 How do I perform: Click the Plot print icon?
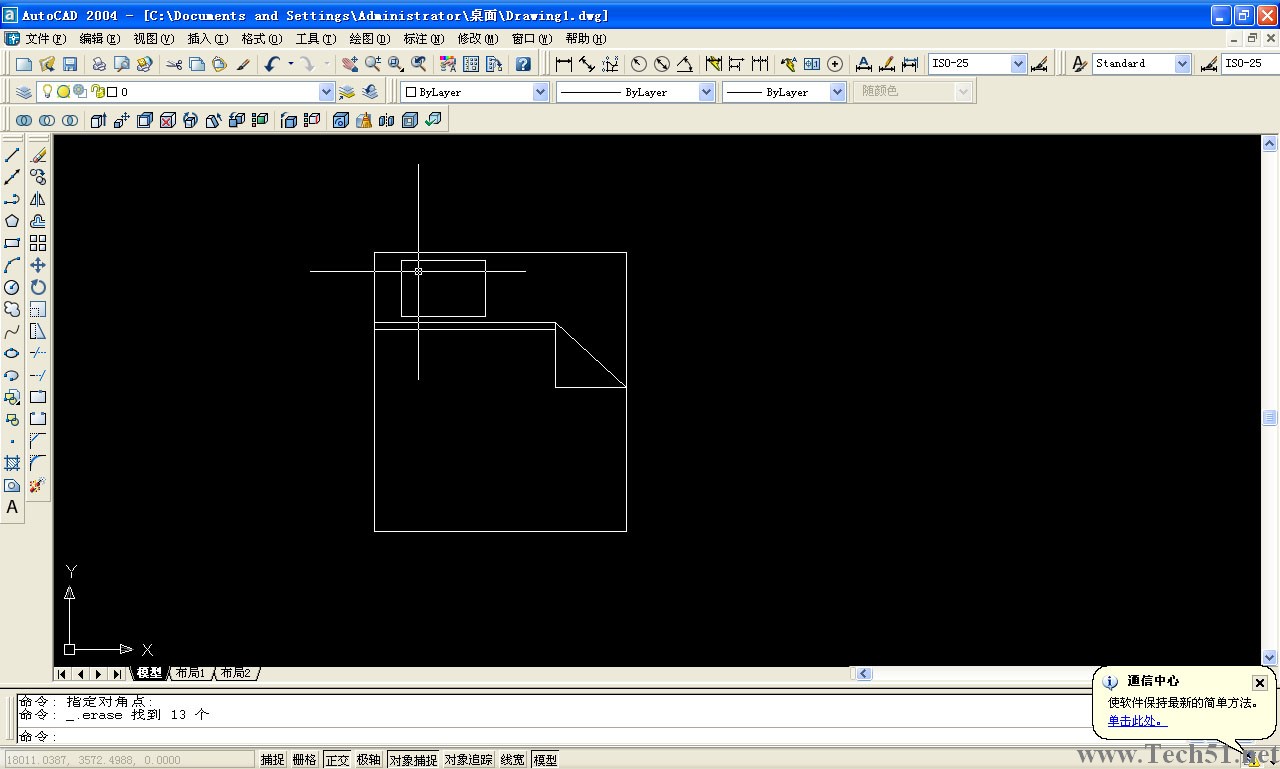(99, 64)
